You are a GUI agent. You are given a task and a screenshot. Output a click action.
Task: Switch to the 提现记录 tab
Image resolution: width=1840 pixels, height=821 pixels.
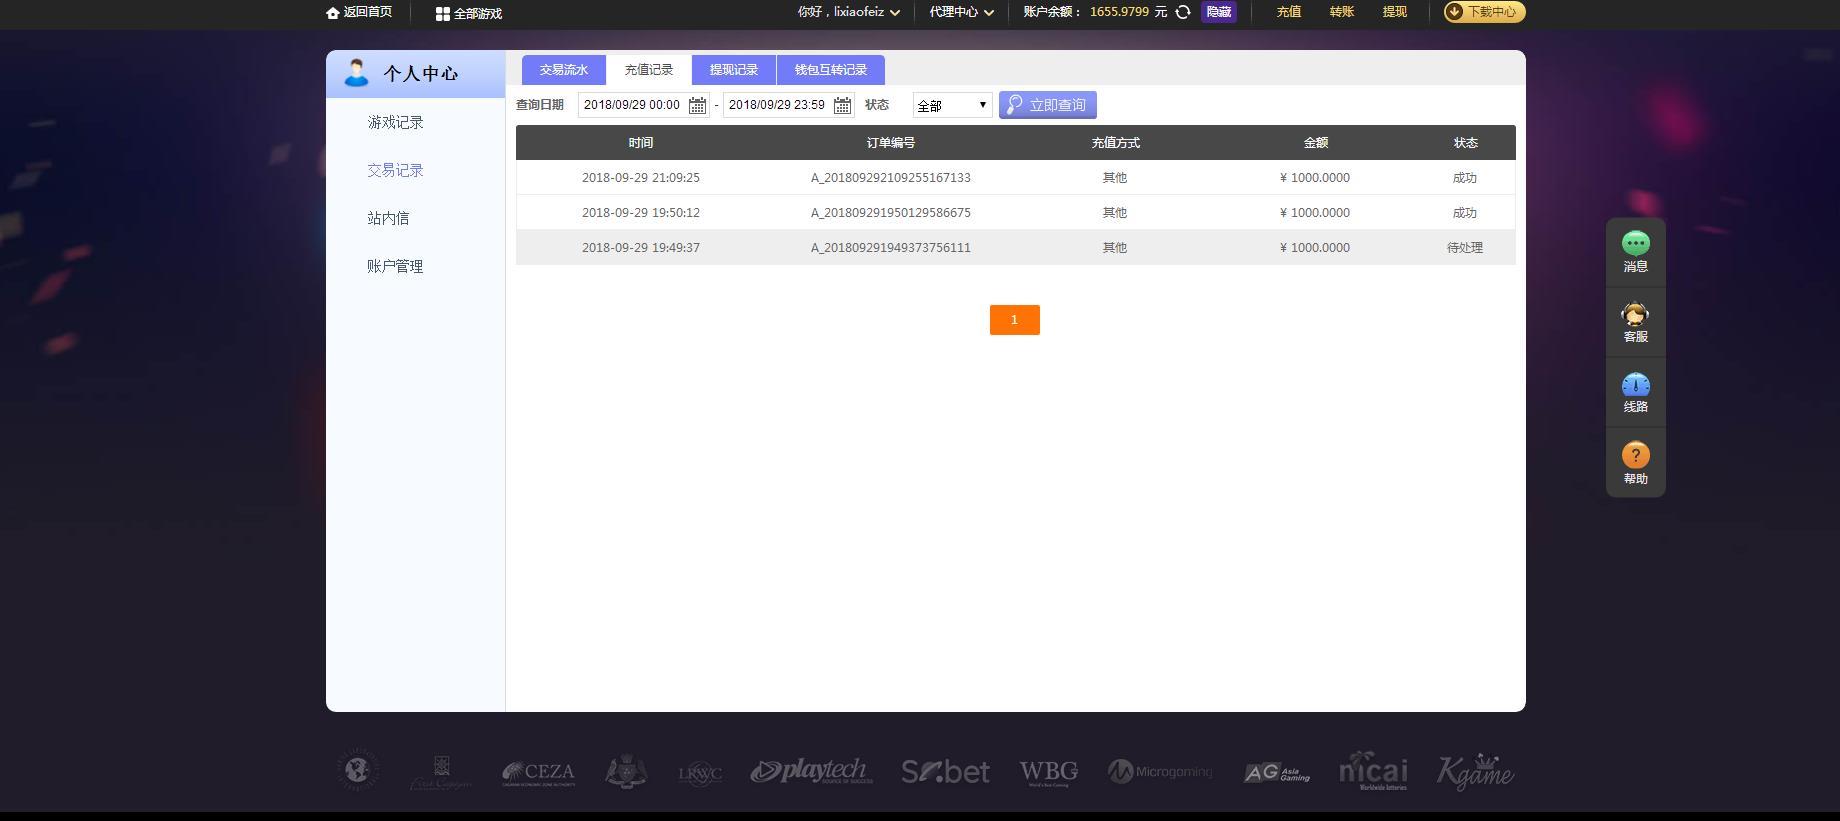[734, 70]
